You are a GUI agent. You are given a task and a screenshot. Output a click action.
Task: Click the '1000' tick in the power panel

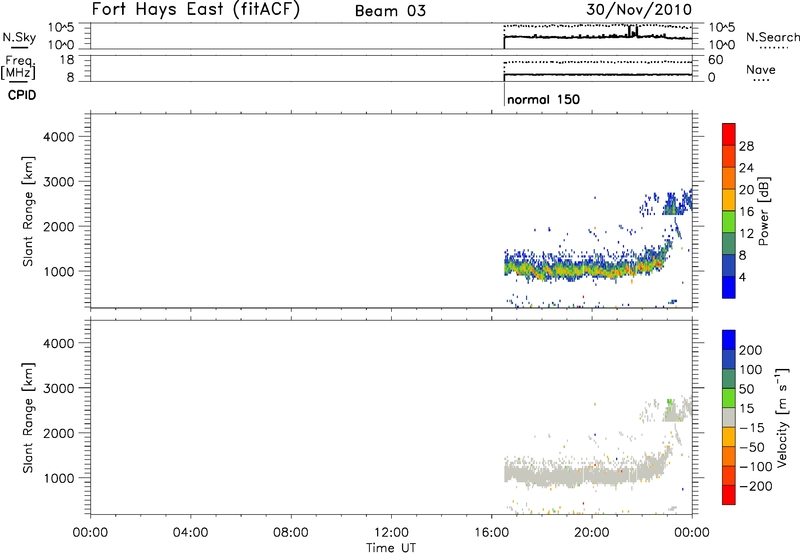(59, 271)
